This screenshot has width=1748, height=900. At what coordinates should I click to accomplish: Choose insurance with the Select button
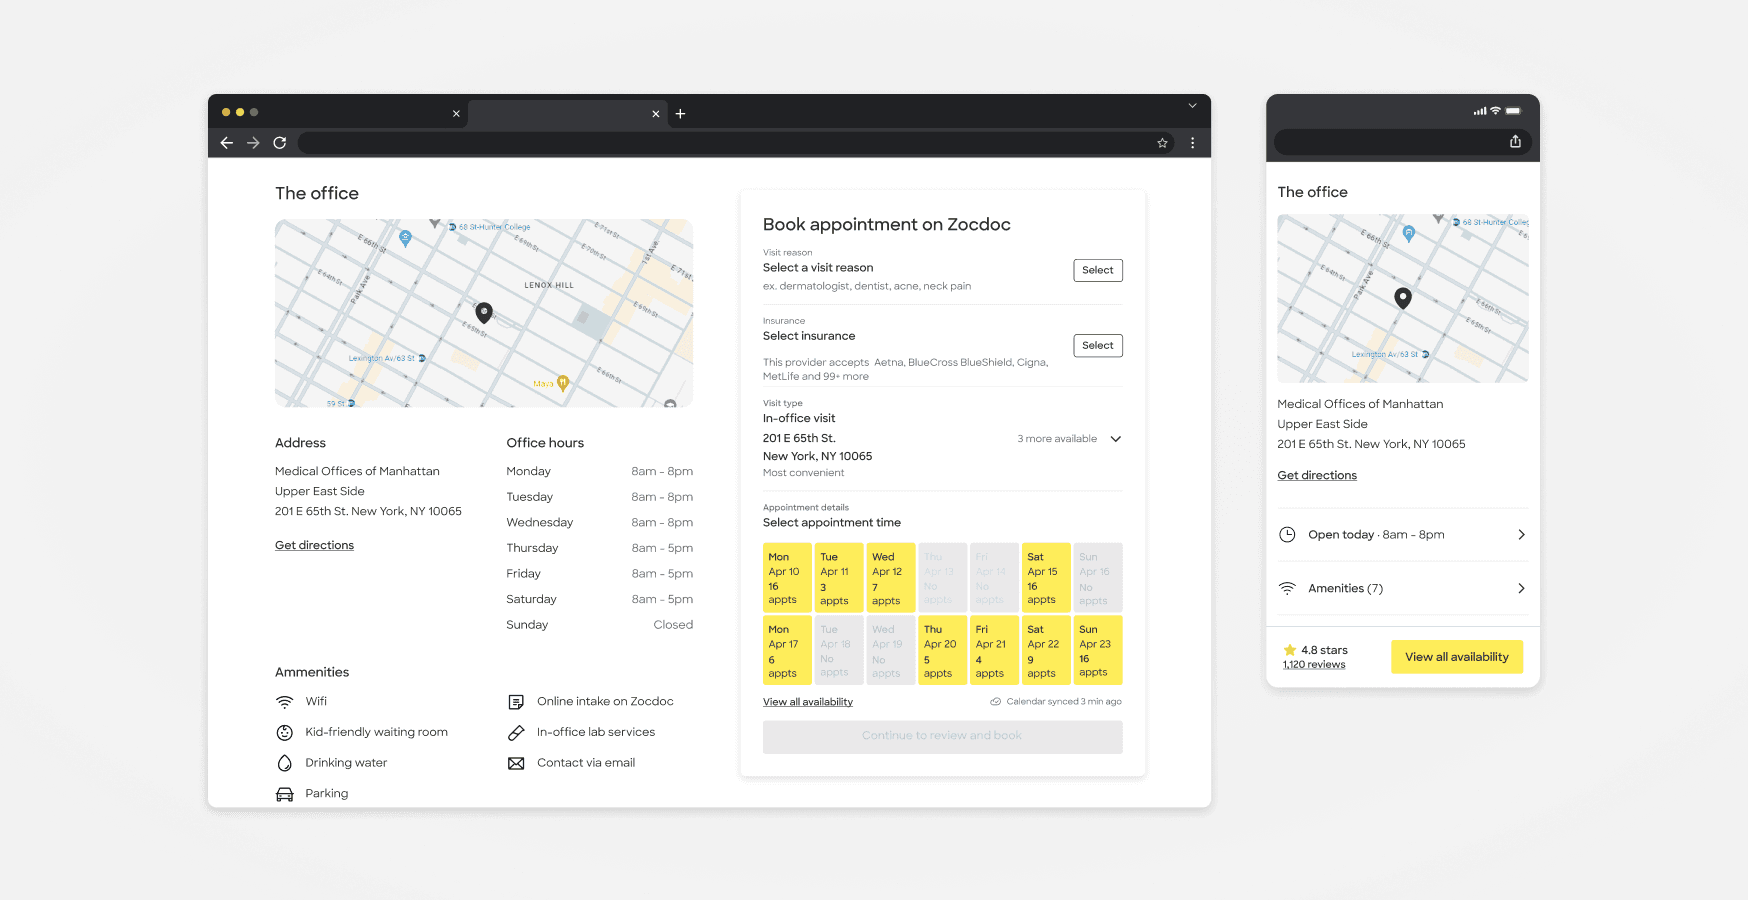coord(1097,346)
